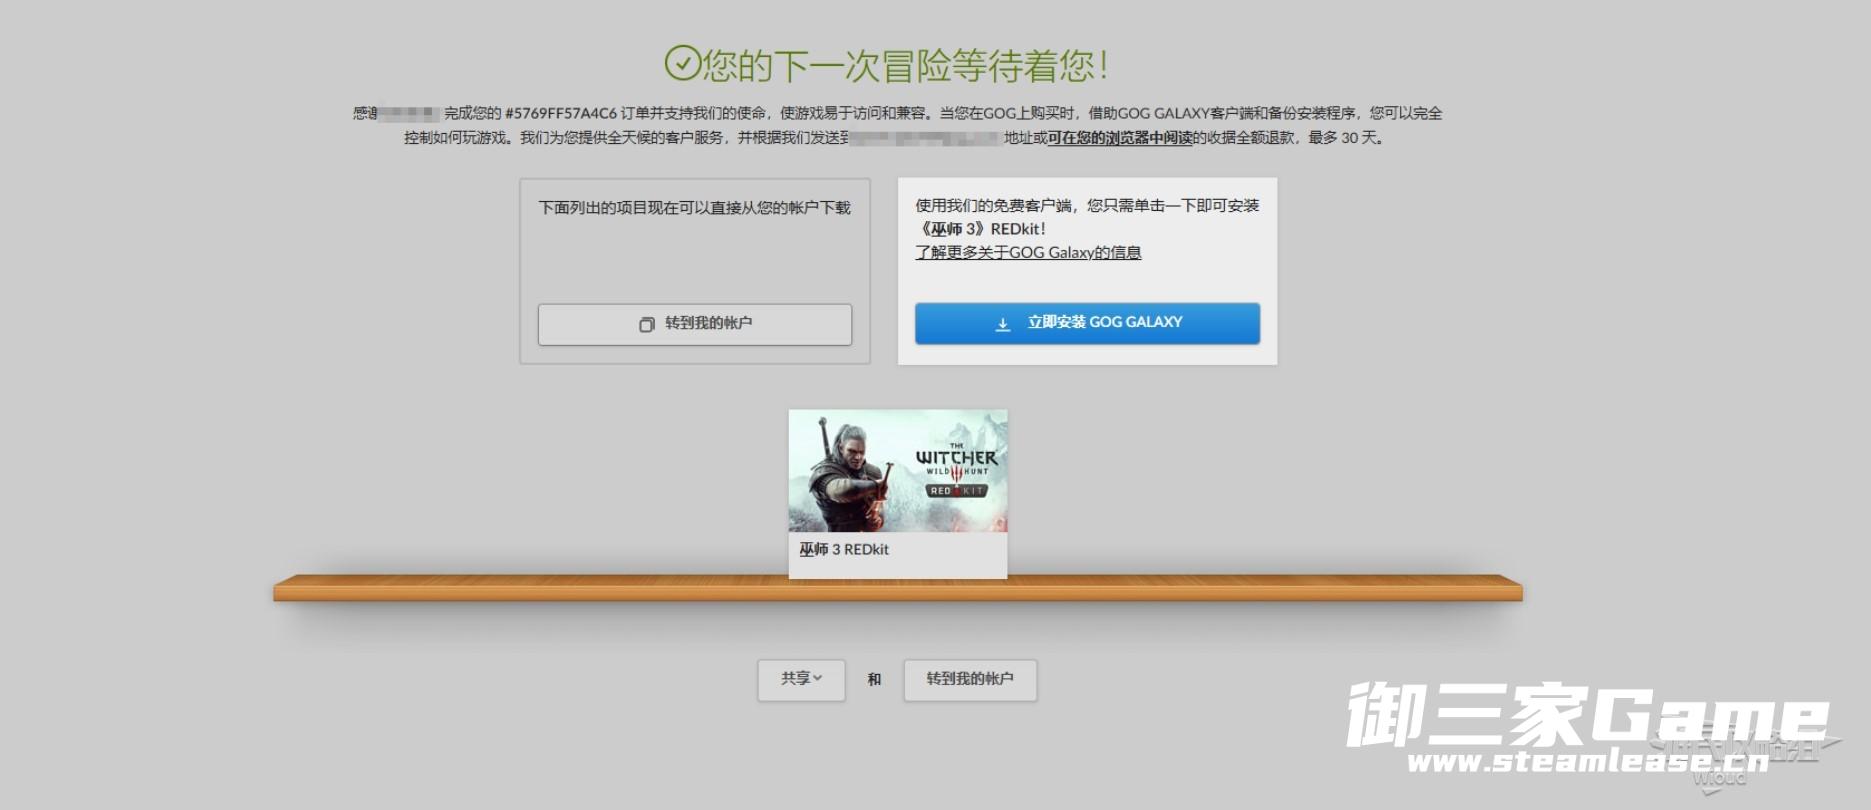This screenshot has height=810, width=1871.
Task: Click the green checkmark icon in the heading
Action: click(682, 63)
